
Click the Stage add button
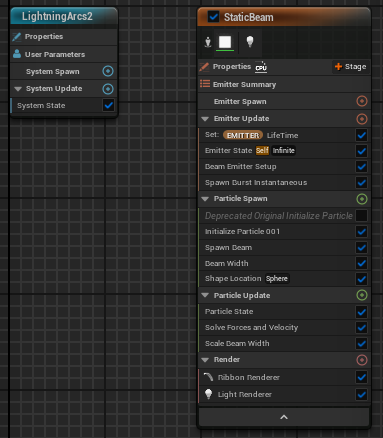[350, 67]
